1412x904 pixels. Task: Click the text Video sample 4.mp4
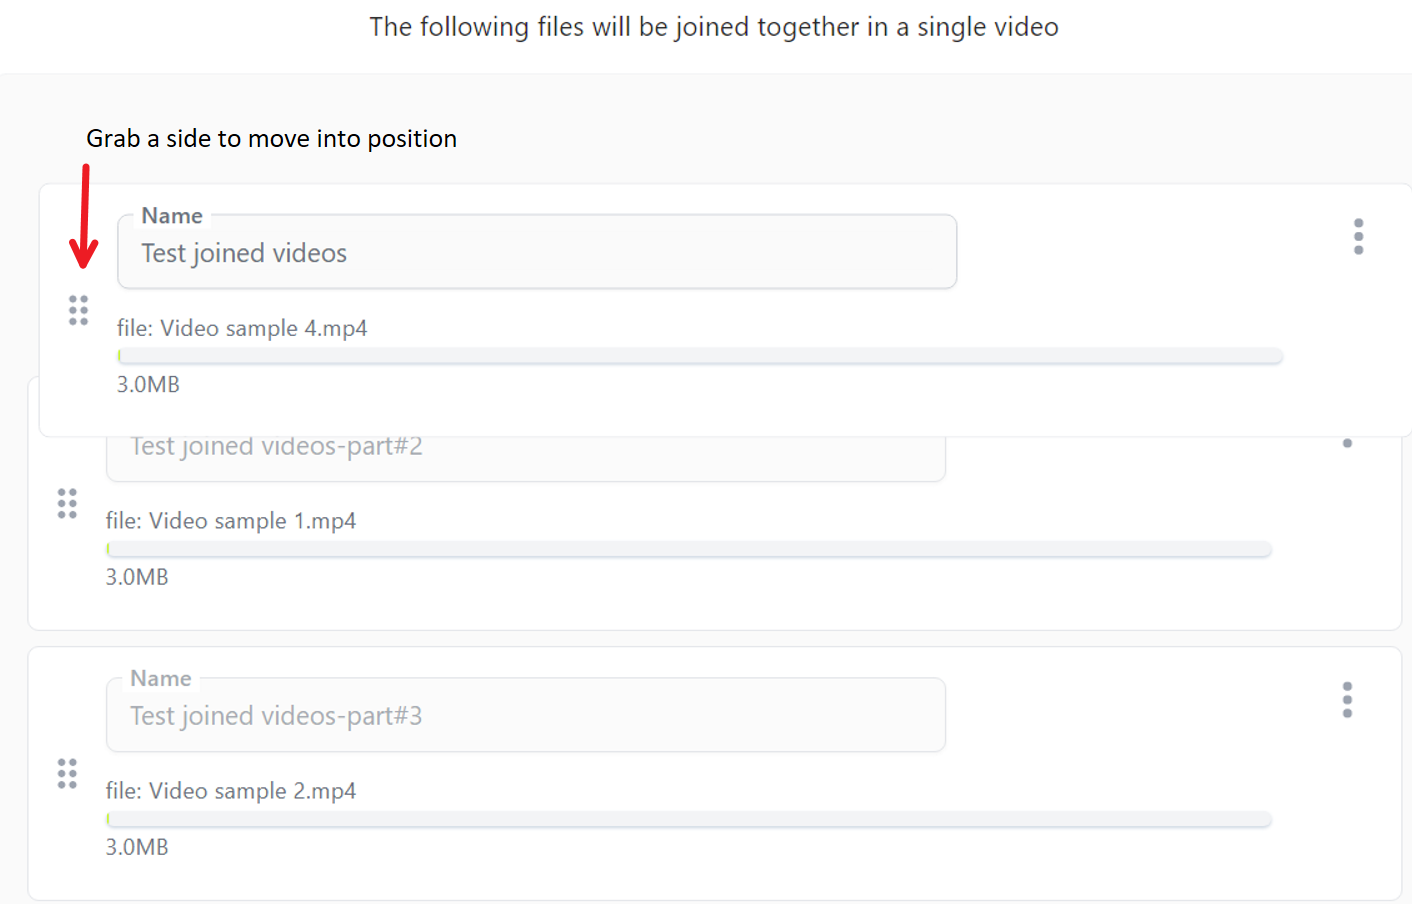click(242, 328)
